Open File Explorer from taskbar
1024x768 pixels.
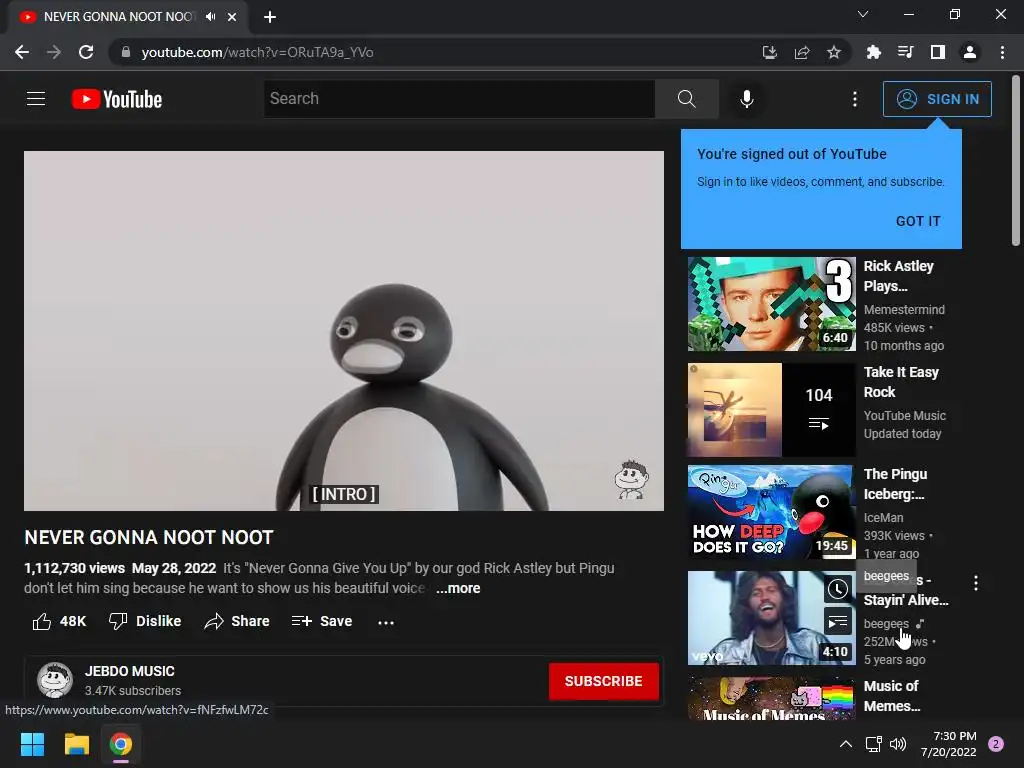click(76, 744)
